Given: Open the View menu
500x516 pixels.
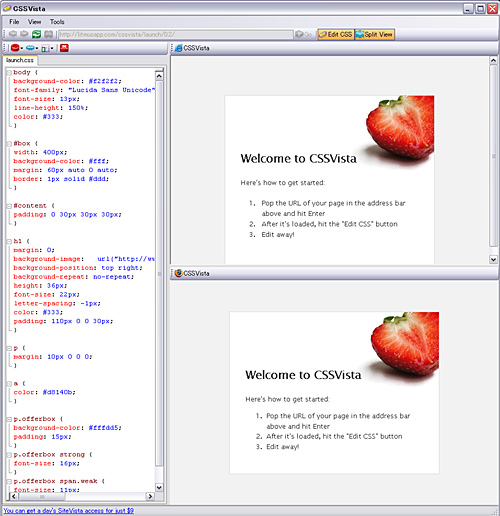Looking at the screenshot, I should pyautogui.click(x=34, y=22).
